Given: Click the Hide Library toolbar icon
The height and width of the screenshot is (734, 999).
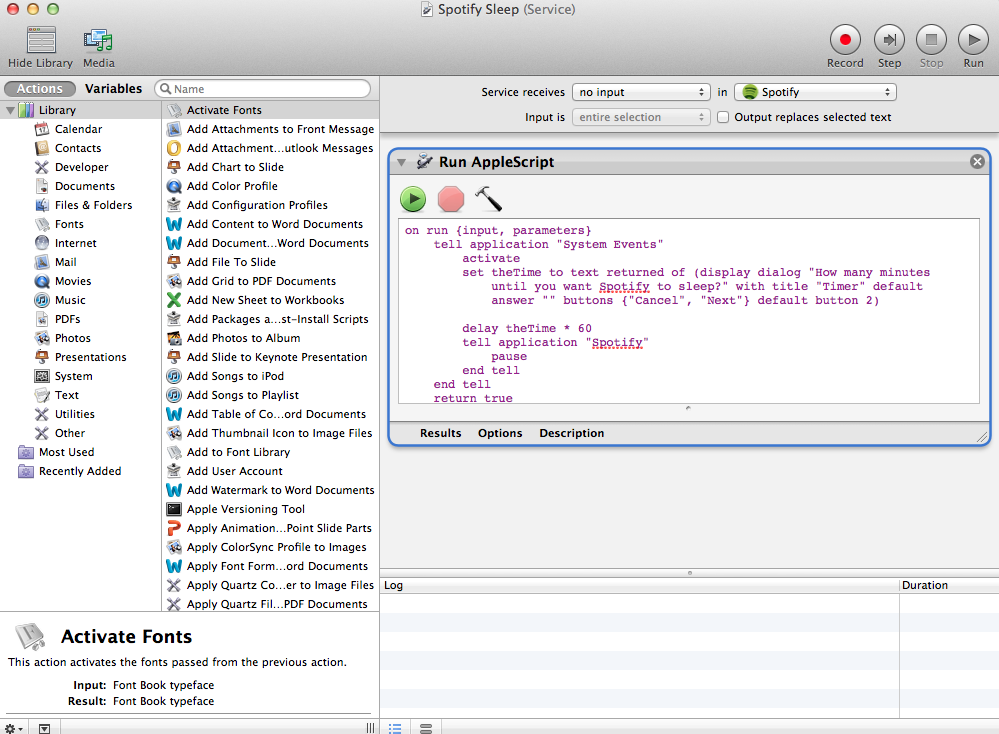Looking at the screenshot, I should pos(41,40).
